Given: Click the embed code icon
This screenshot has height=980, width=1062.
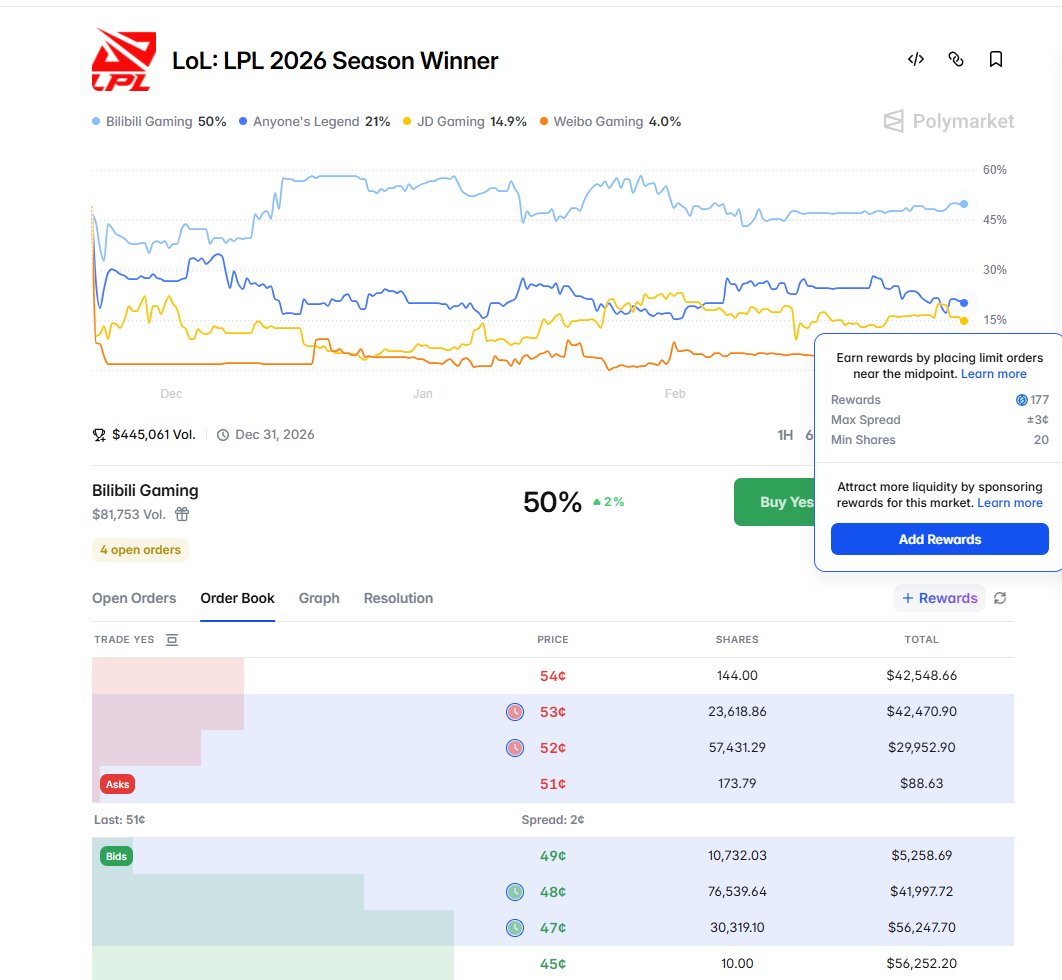Looking at the screenshot, I should (916, 60).
